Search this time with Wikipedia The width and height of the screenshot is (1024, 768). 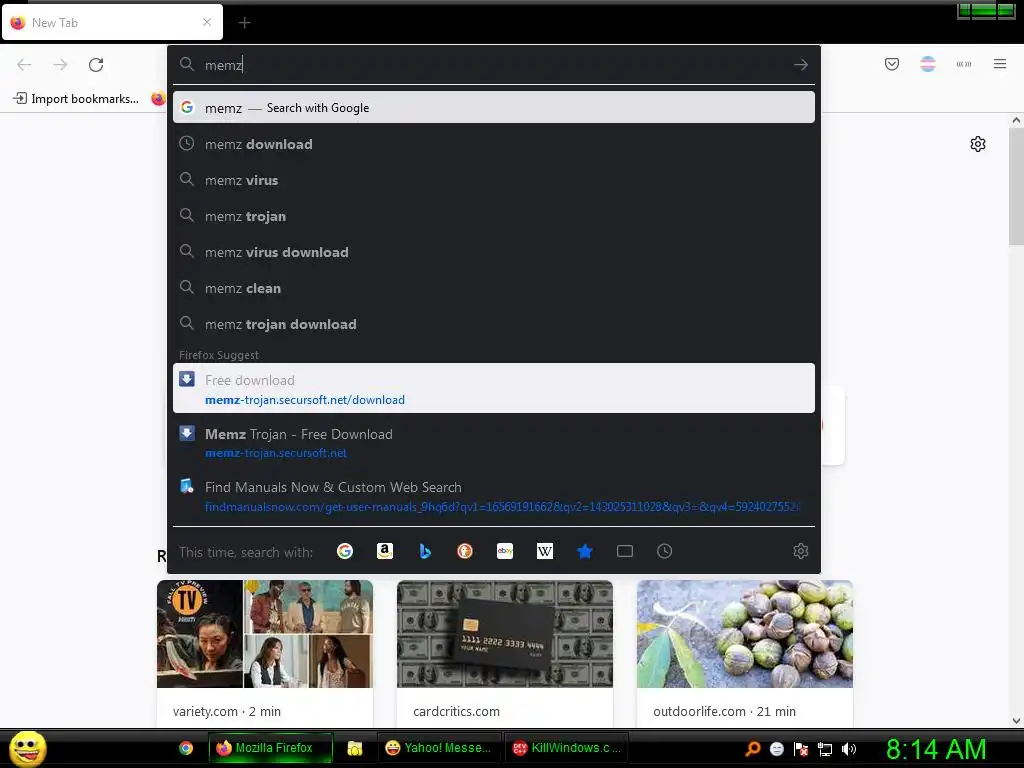point(545,551)
